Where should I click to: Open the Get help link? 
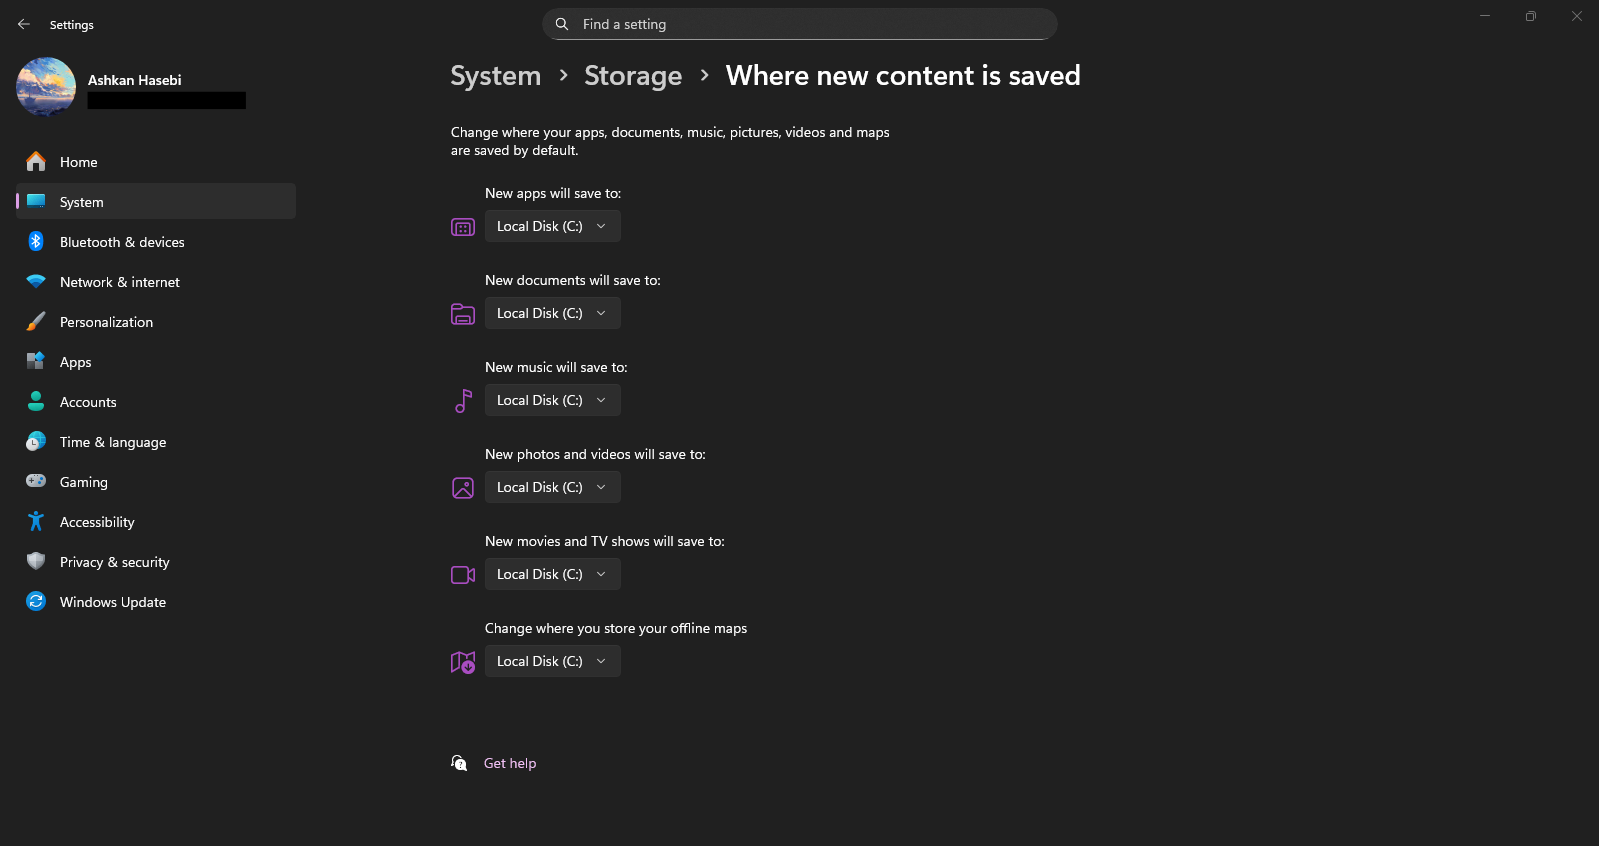[510, 763]
